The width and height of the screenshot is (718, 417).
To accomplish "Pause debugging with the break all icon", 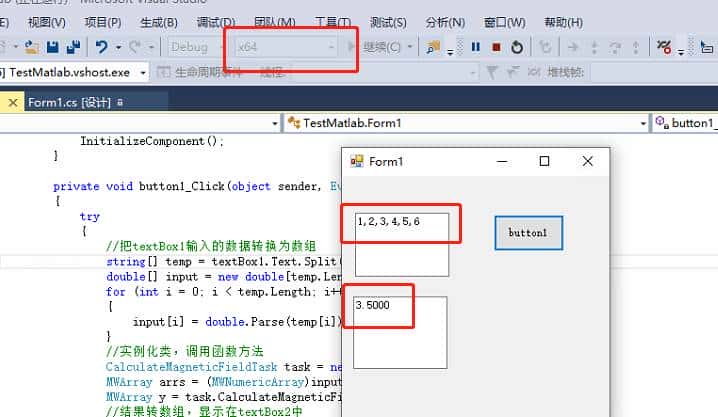I will [476, 47].
